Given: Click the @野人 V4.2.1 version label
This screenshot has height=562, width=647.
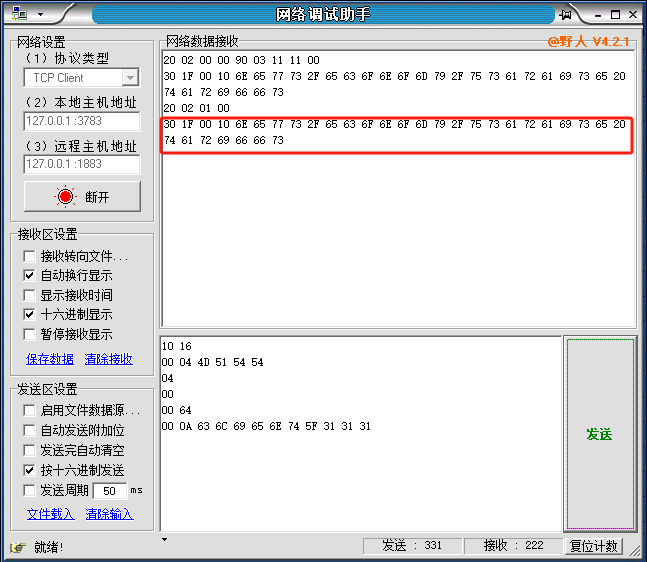Looking at the screenshot, I should click(588, 41).
